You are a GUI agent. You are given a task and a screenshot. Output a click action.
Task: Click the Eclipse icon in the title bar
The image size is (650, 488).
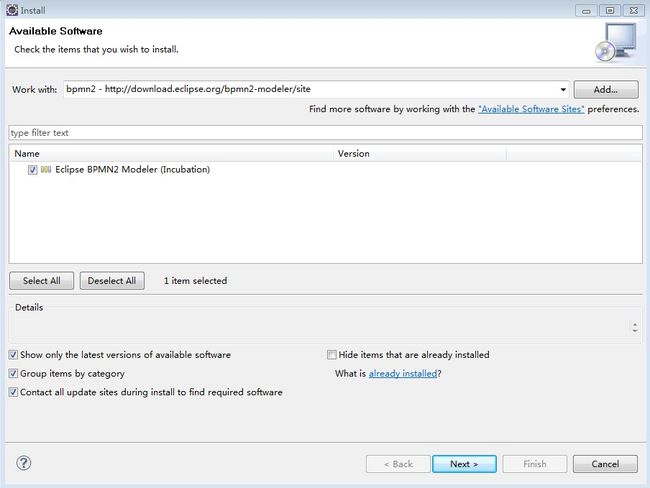[x=12, y=10]
